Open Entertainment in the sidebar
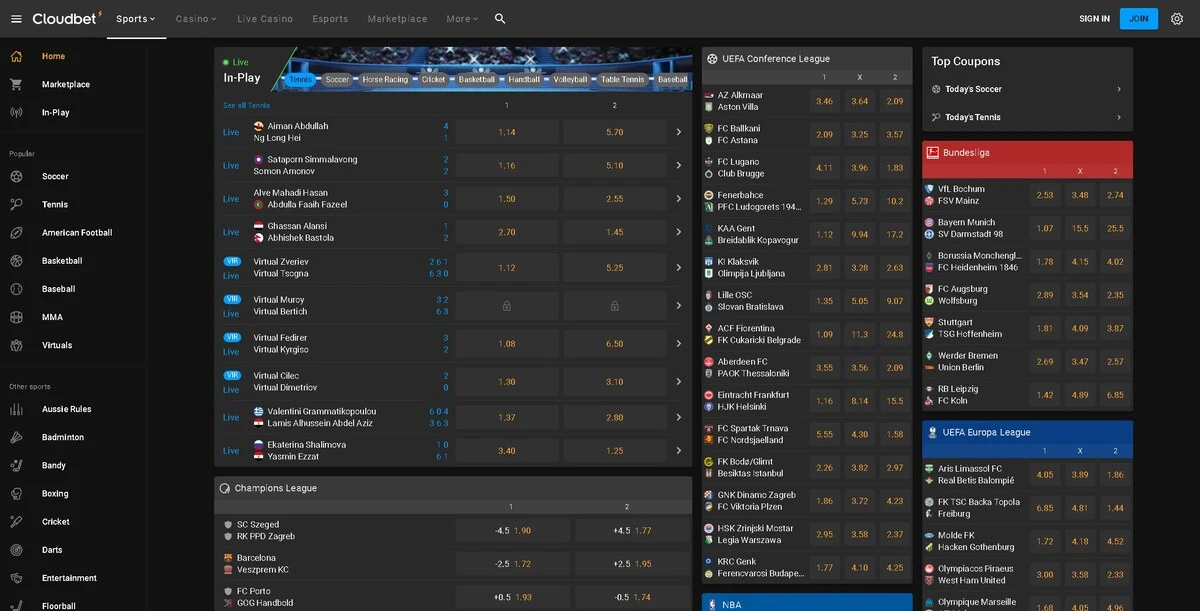 [69, 578]
